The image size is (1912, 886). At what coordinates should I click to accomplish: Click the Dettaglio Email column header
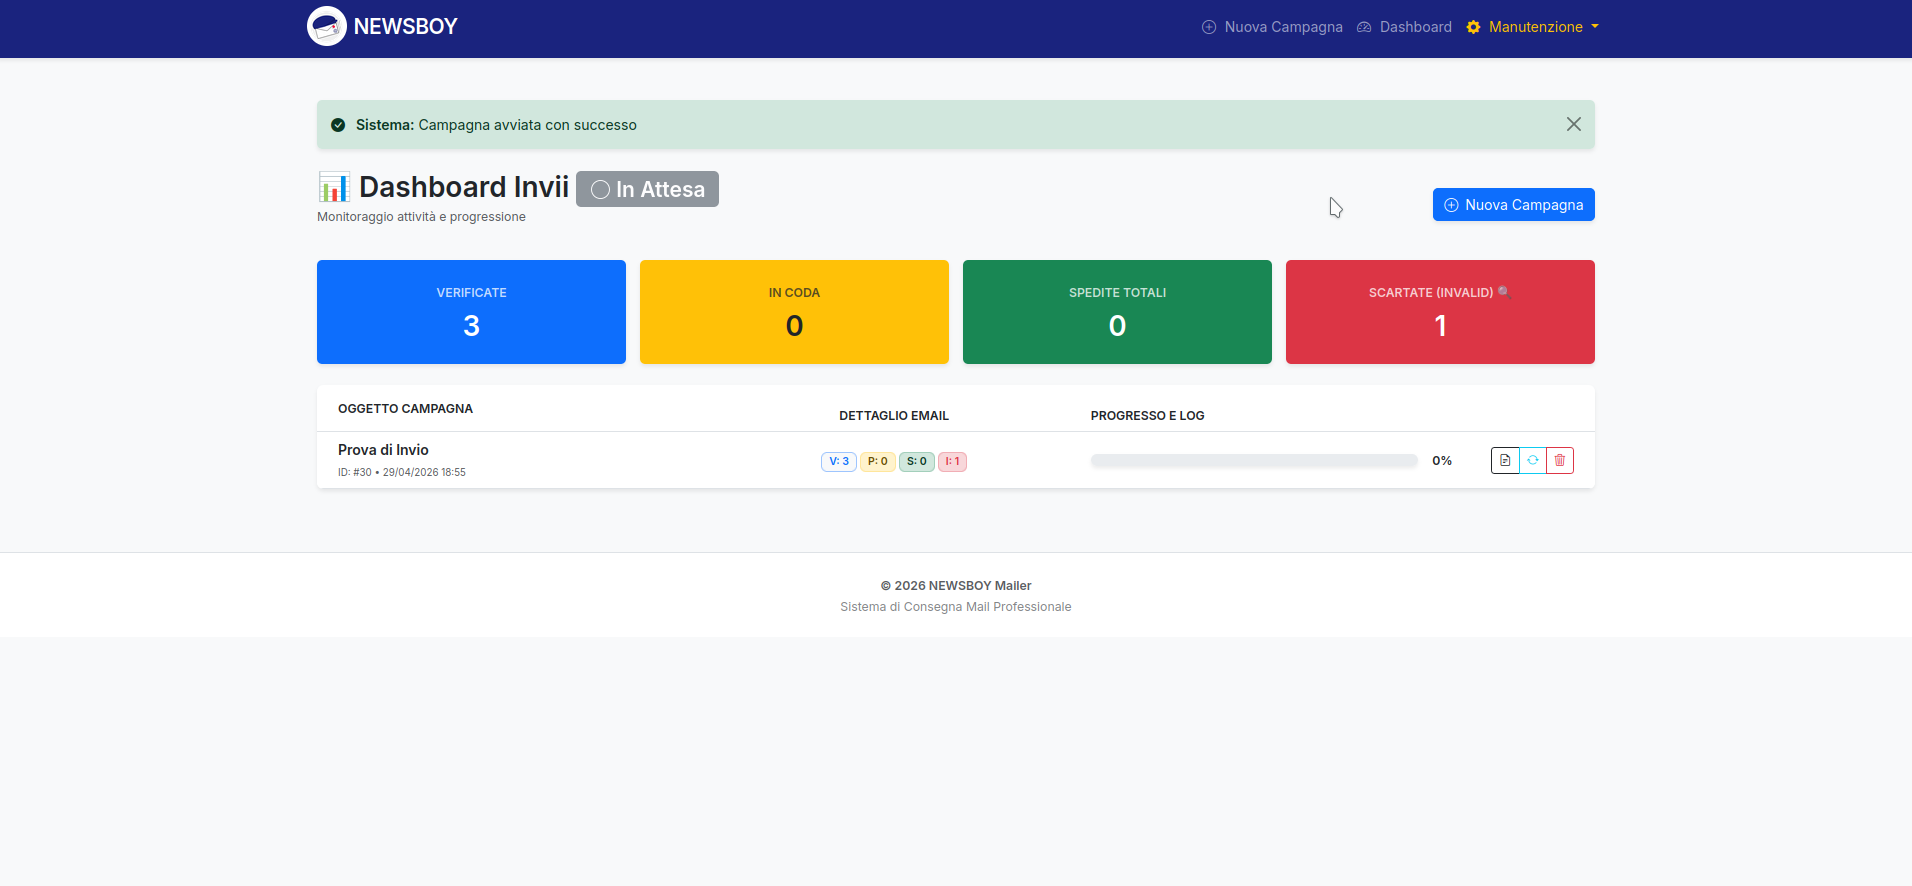pos(894,416)
